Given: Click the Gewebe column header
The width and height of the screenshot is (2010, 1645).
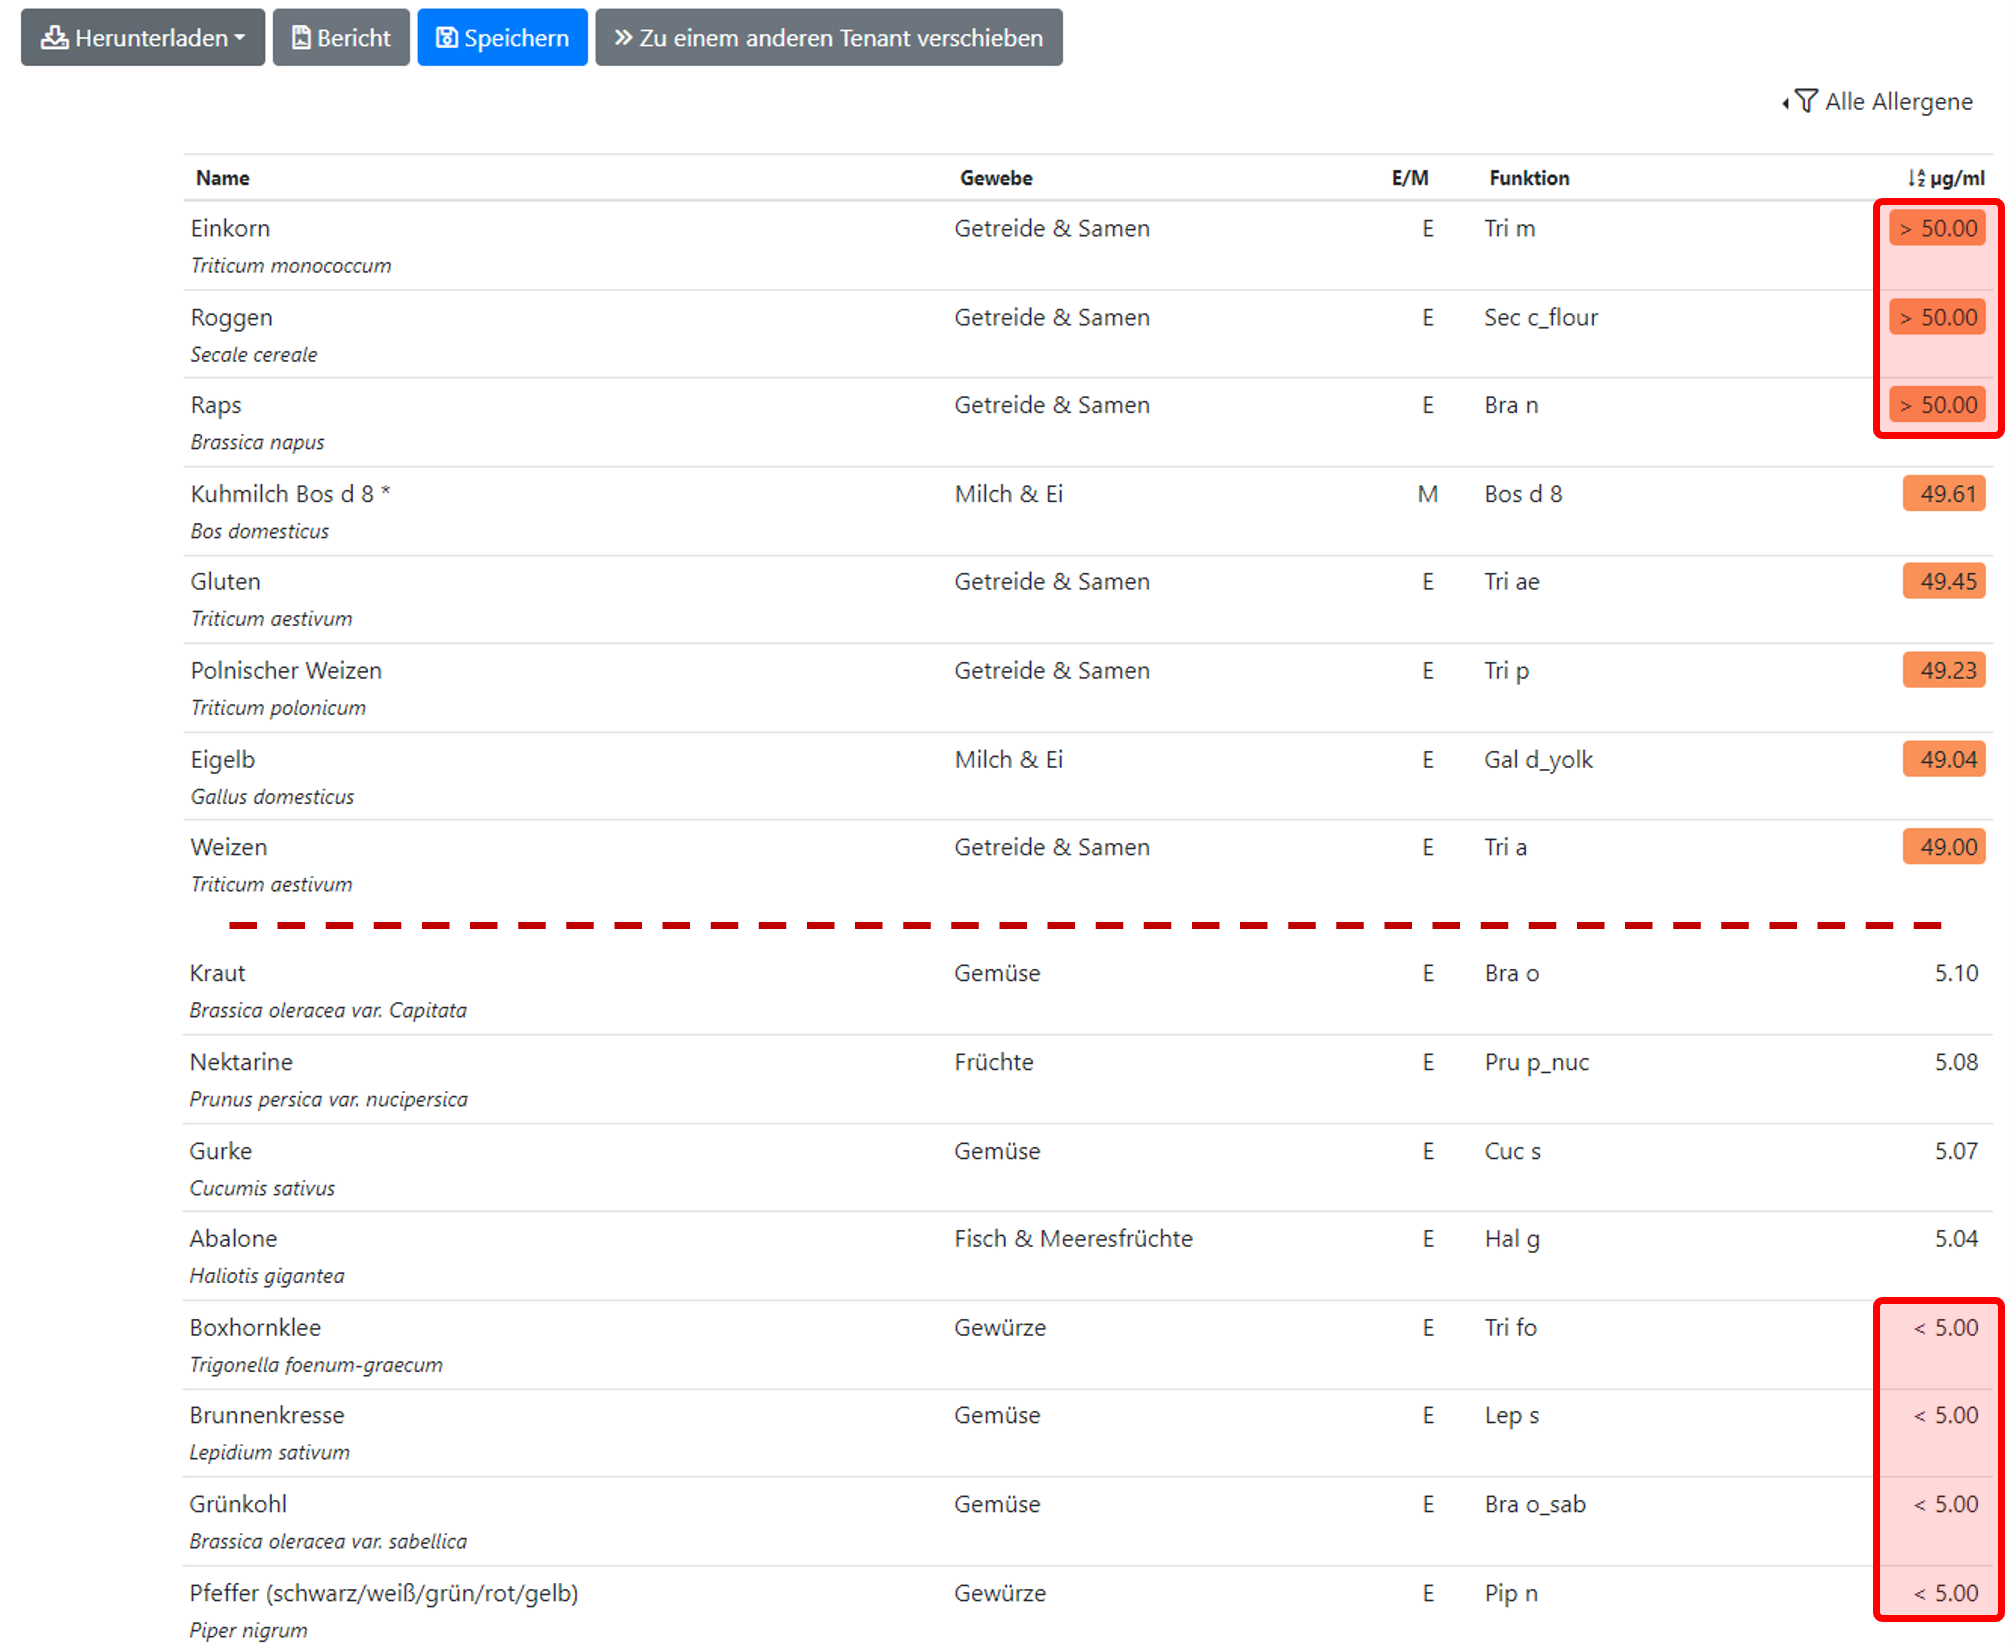Looking at the screenshot, I should [x=995, y=178].
